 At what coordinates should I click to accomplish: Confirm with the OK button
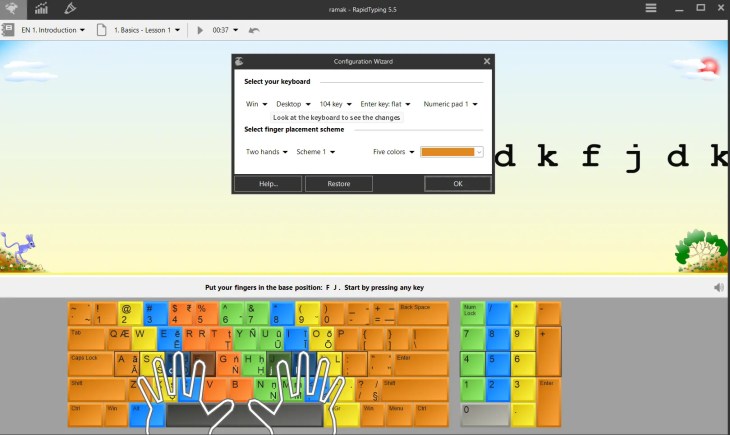click(458, 184)
